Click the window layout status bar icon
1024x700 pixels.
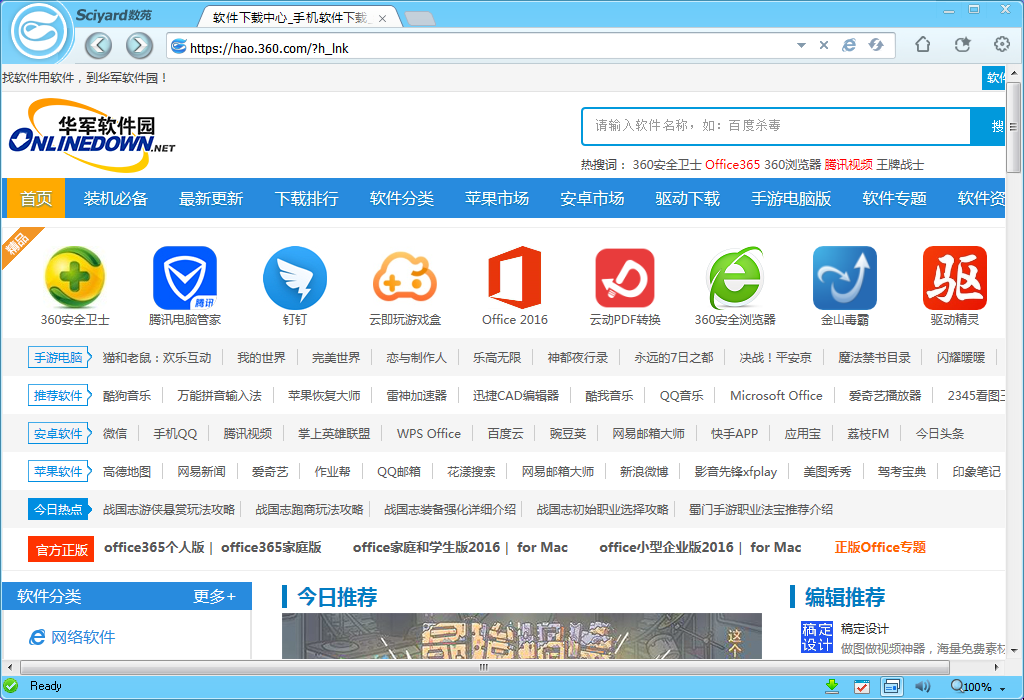891,686
